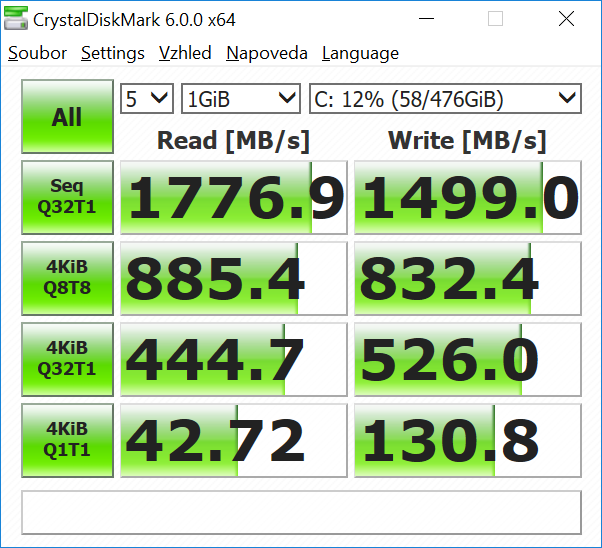Open the Soubor menu
This screenshot has height=548, width=602.
pyautogui.click(x=37, y=54)
